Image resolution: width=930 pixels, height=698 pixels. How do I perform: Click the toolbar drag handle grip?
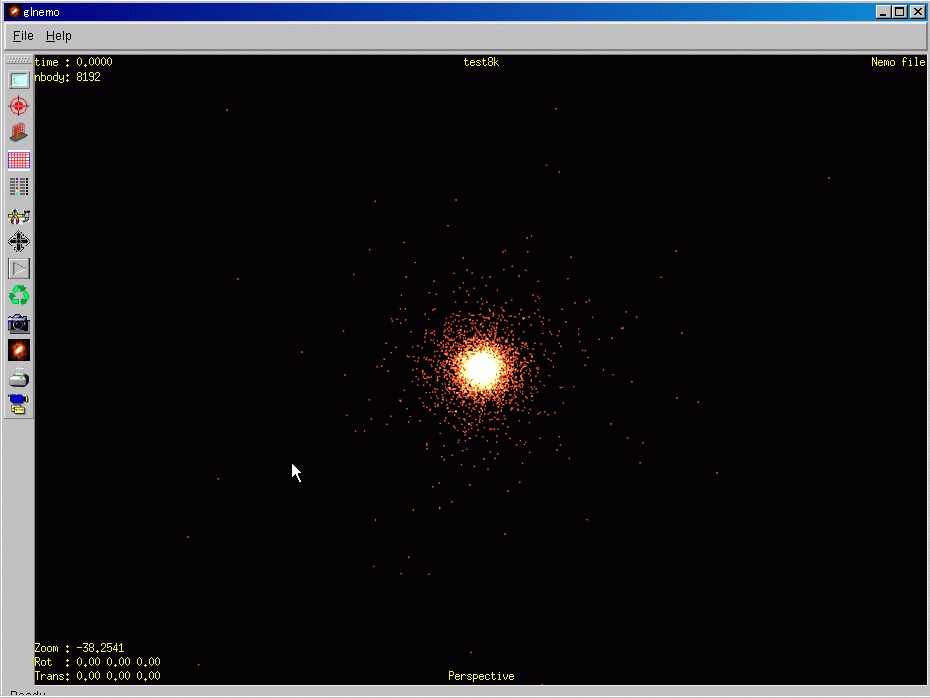[19, 61]
